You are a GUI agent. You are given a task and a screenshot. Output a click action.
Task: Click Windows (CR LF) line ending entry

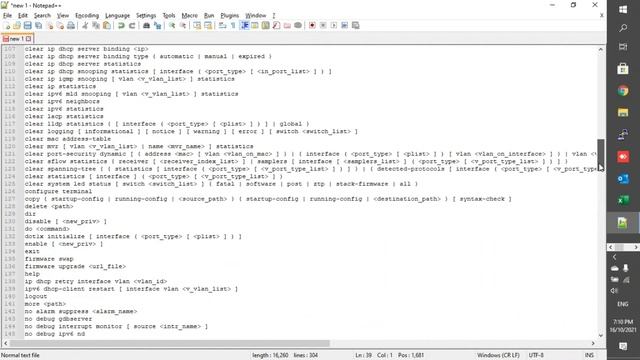click(x=498, y=355)
